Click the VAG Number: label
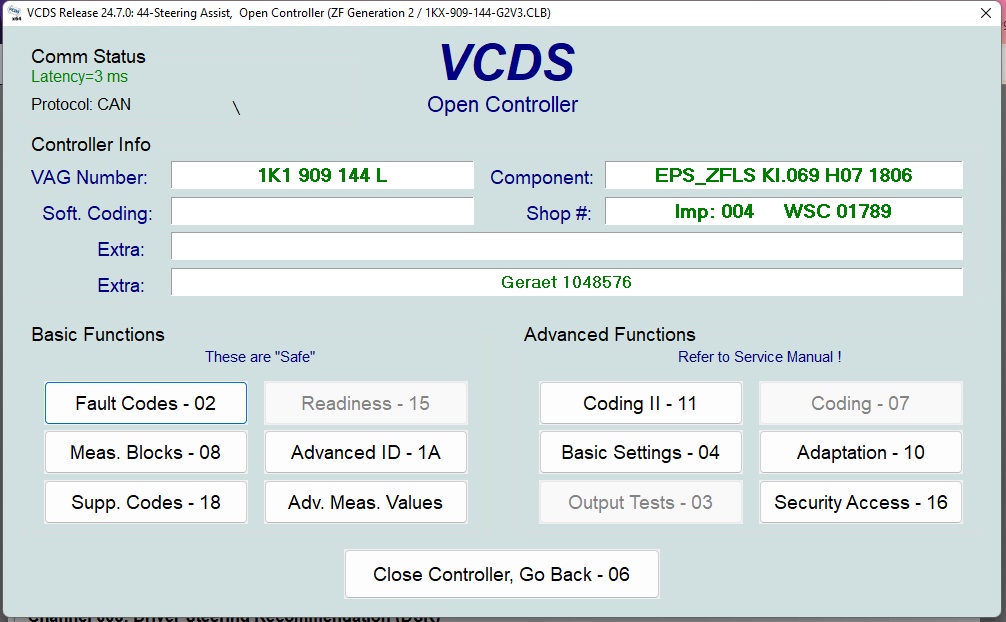Screen dimensions: 1006x622 89,177
